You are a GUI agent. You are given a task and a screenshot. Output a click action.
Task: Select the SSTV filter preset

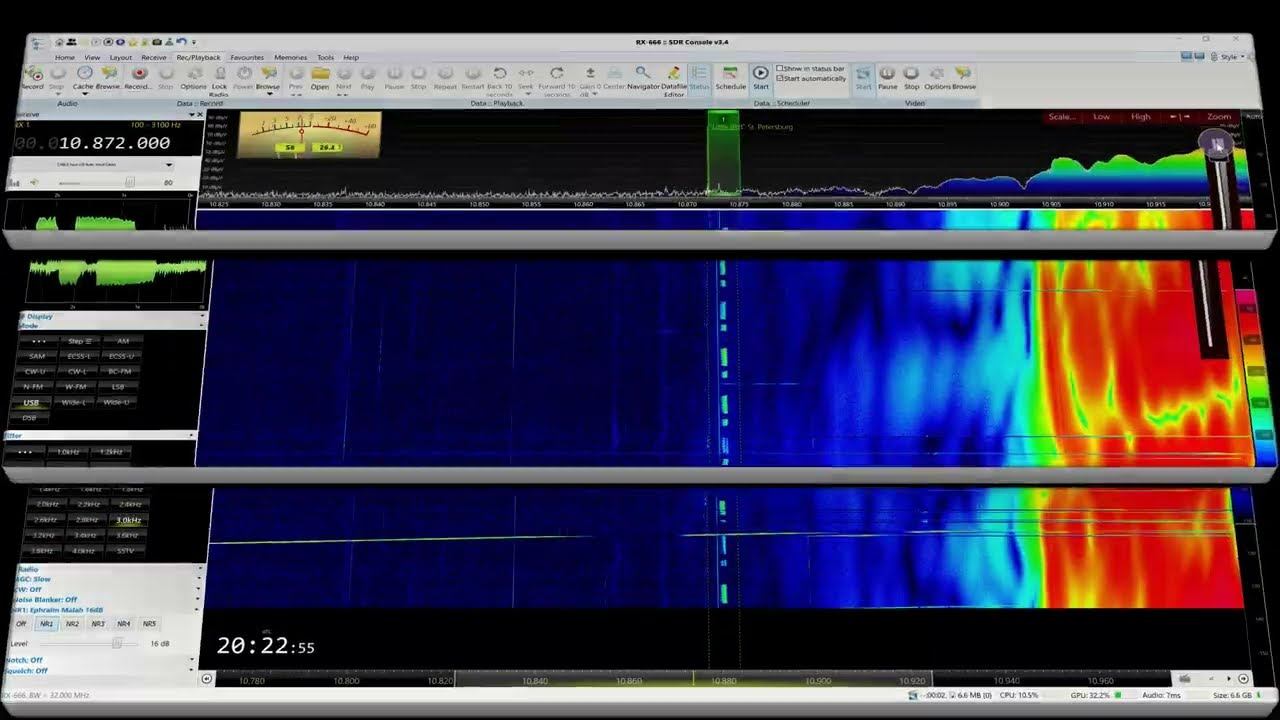pos(125,551)
